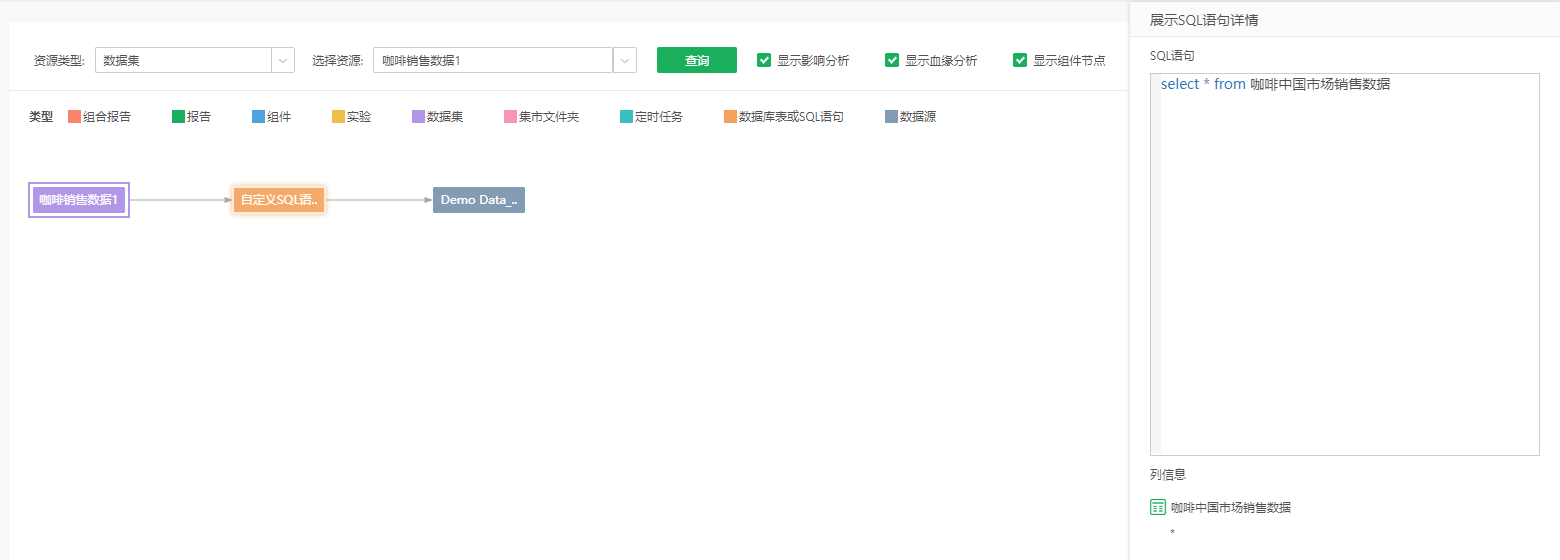Click the purple 数据集 legend swatch
Image resolution: width=1560 pixels, height=560 pixels.
[x=418, y=117]
